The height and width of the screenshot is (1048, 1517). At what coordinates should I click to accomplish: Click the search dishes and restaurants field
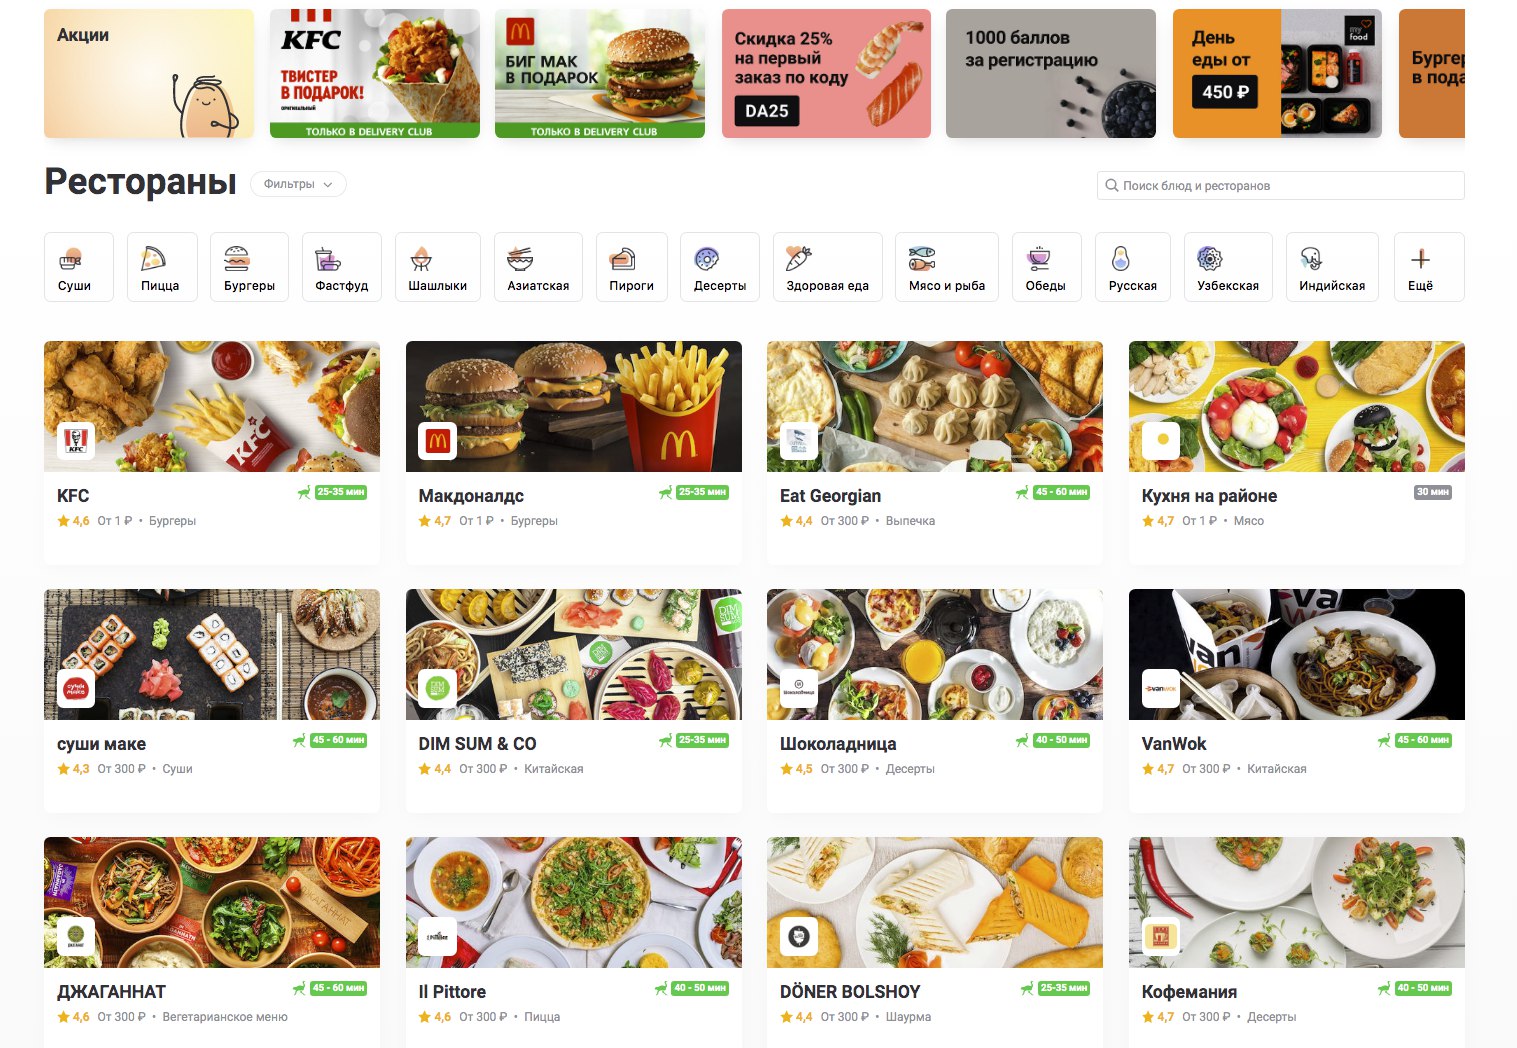coord(1281,185)
